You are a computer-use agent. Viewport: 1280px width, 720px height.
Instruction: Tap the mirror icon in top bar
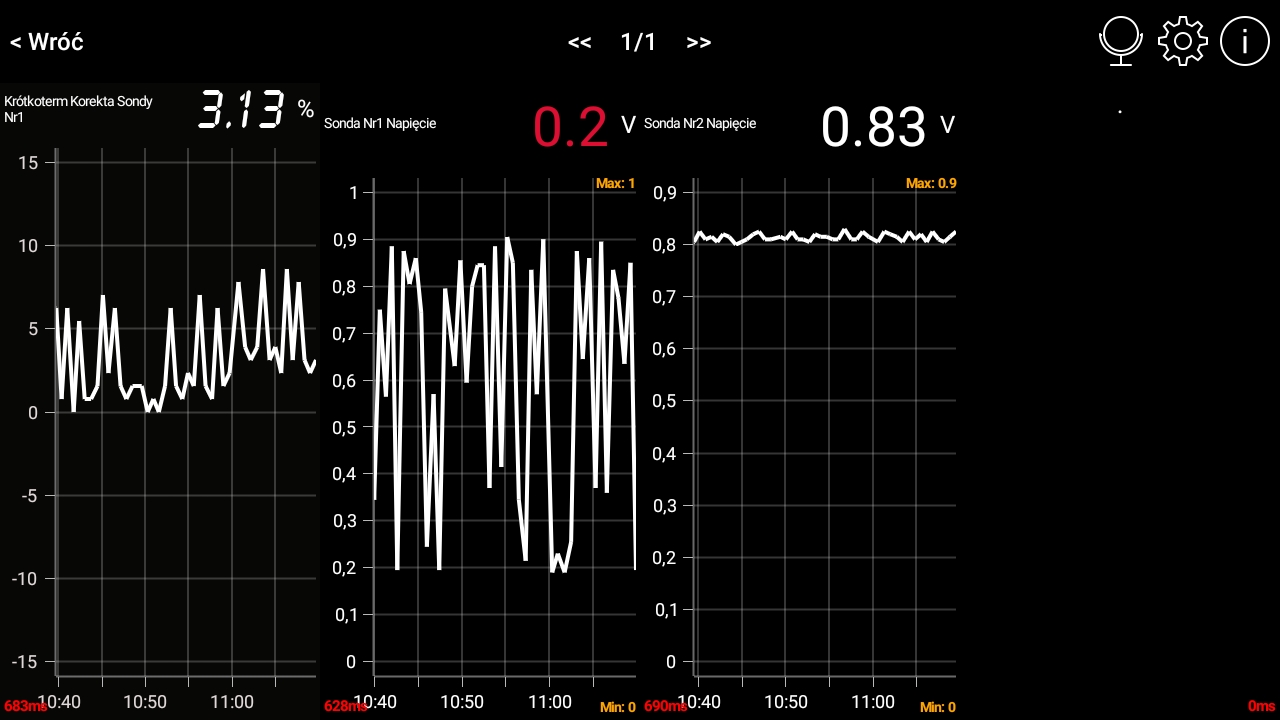(1121, 42)
